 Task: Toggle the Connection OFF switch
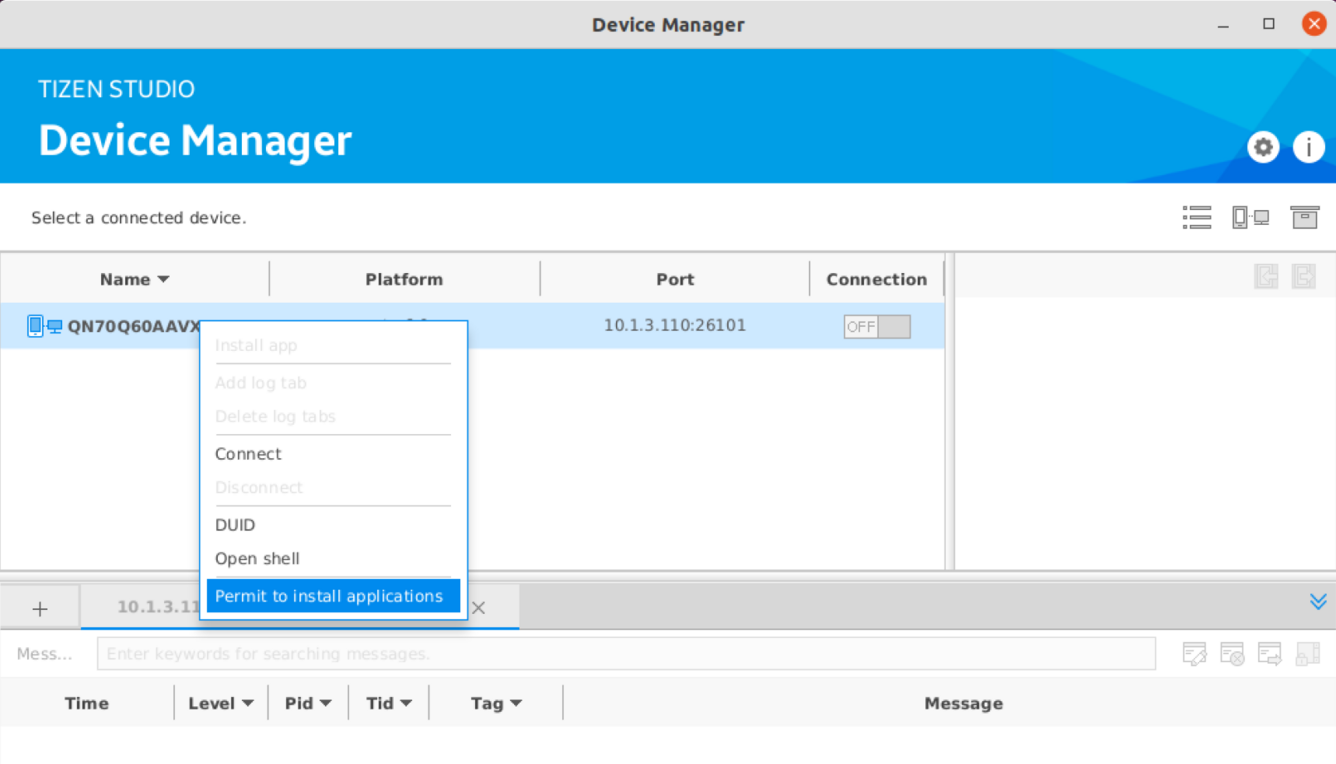click(x=876, y=326)
